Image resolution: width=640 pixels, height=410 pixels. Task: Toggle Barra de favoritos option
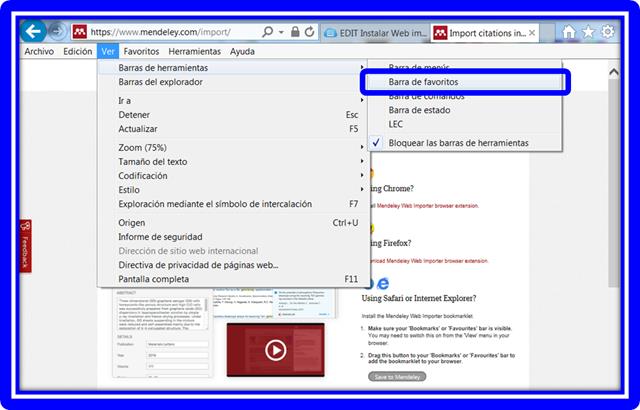464,82
